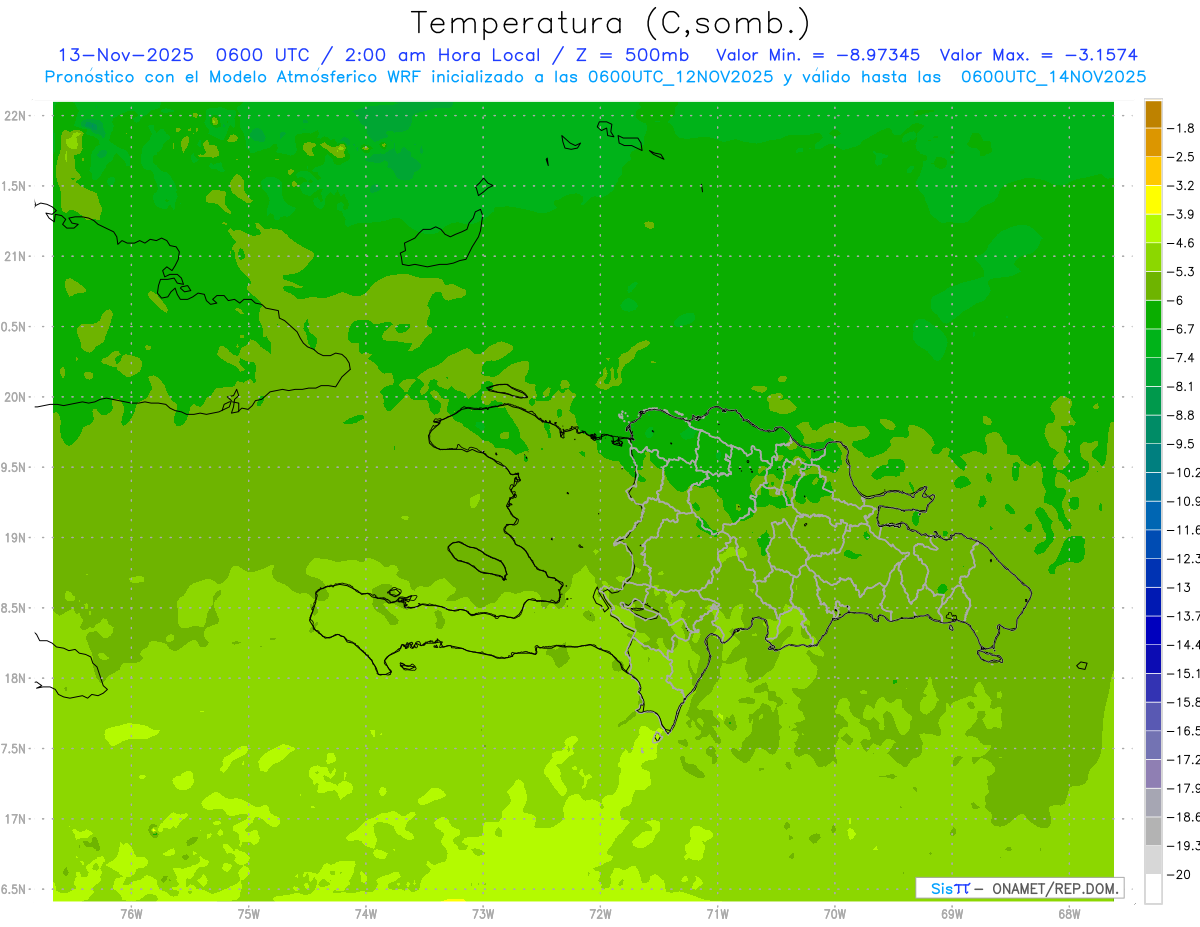Click the -3.9 colorbar label
Viewport: 1200px width, 927px height.
[x=1182, y=214]
